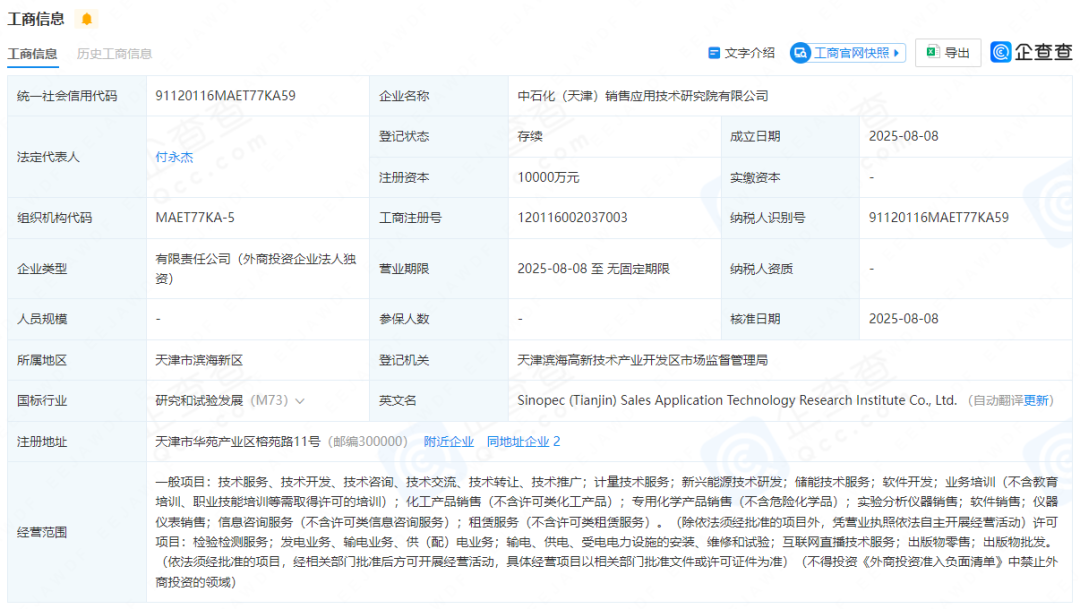
Task: Click the blue camera snapshot icon
Action: click(x=800, y=53)
